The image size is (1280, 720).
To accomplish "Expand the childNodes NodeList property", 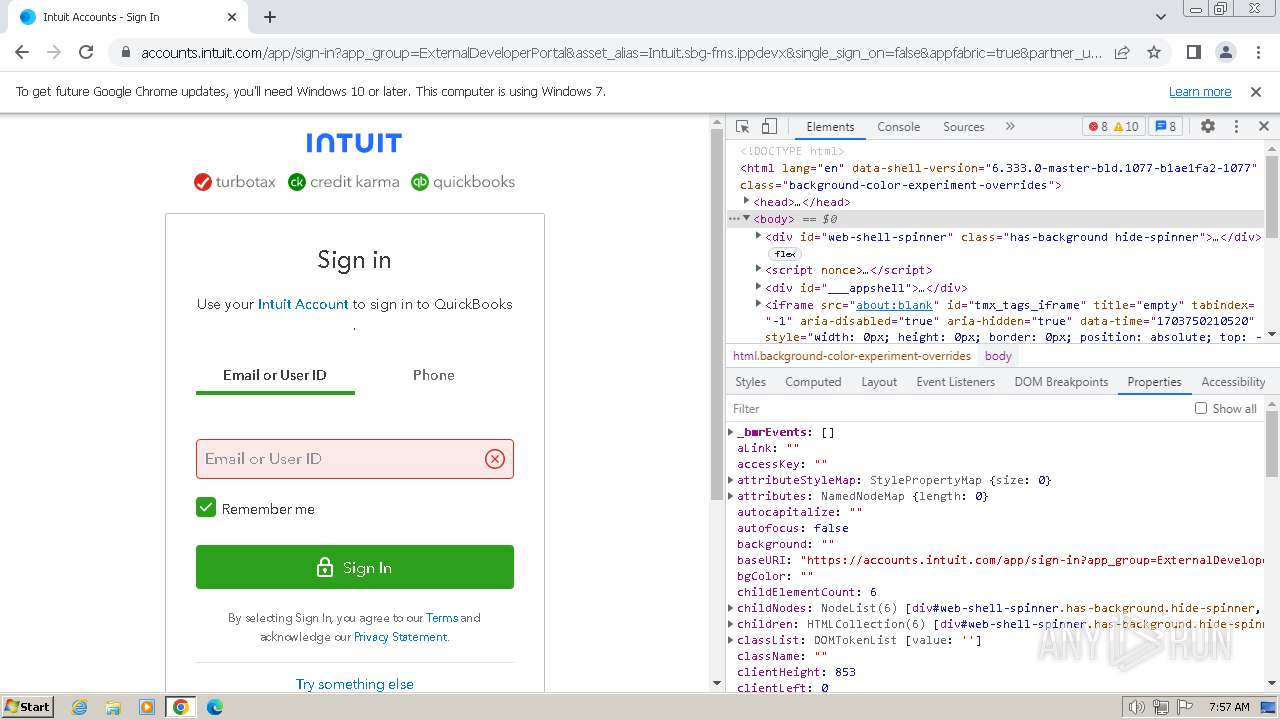I will coord(731,608).
